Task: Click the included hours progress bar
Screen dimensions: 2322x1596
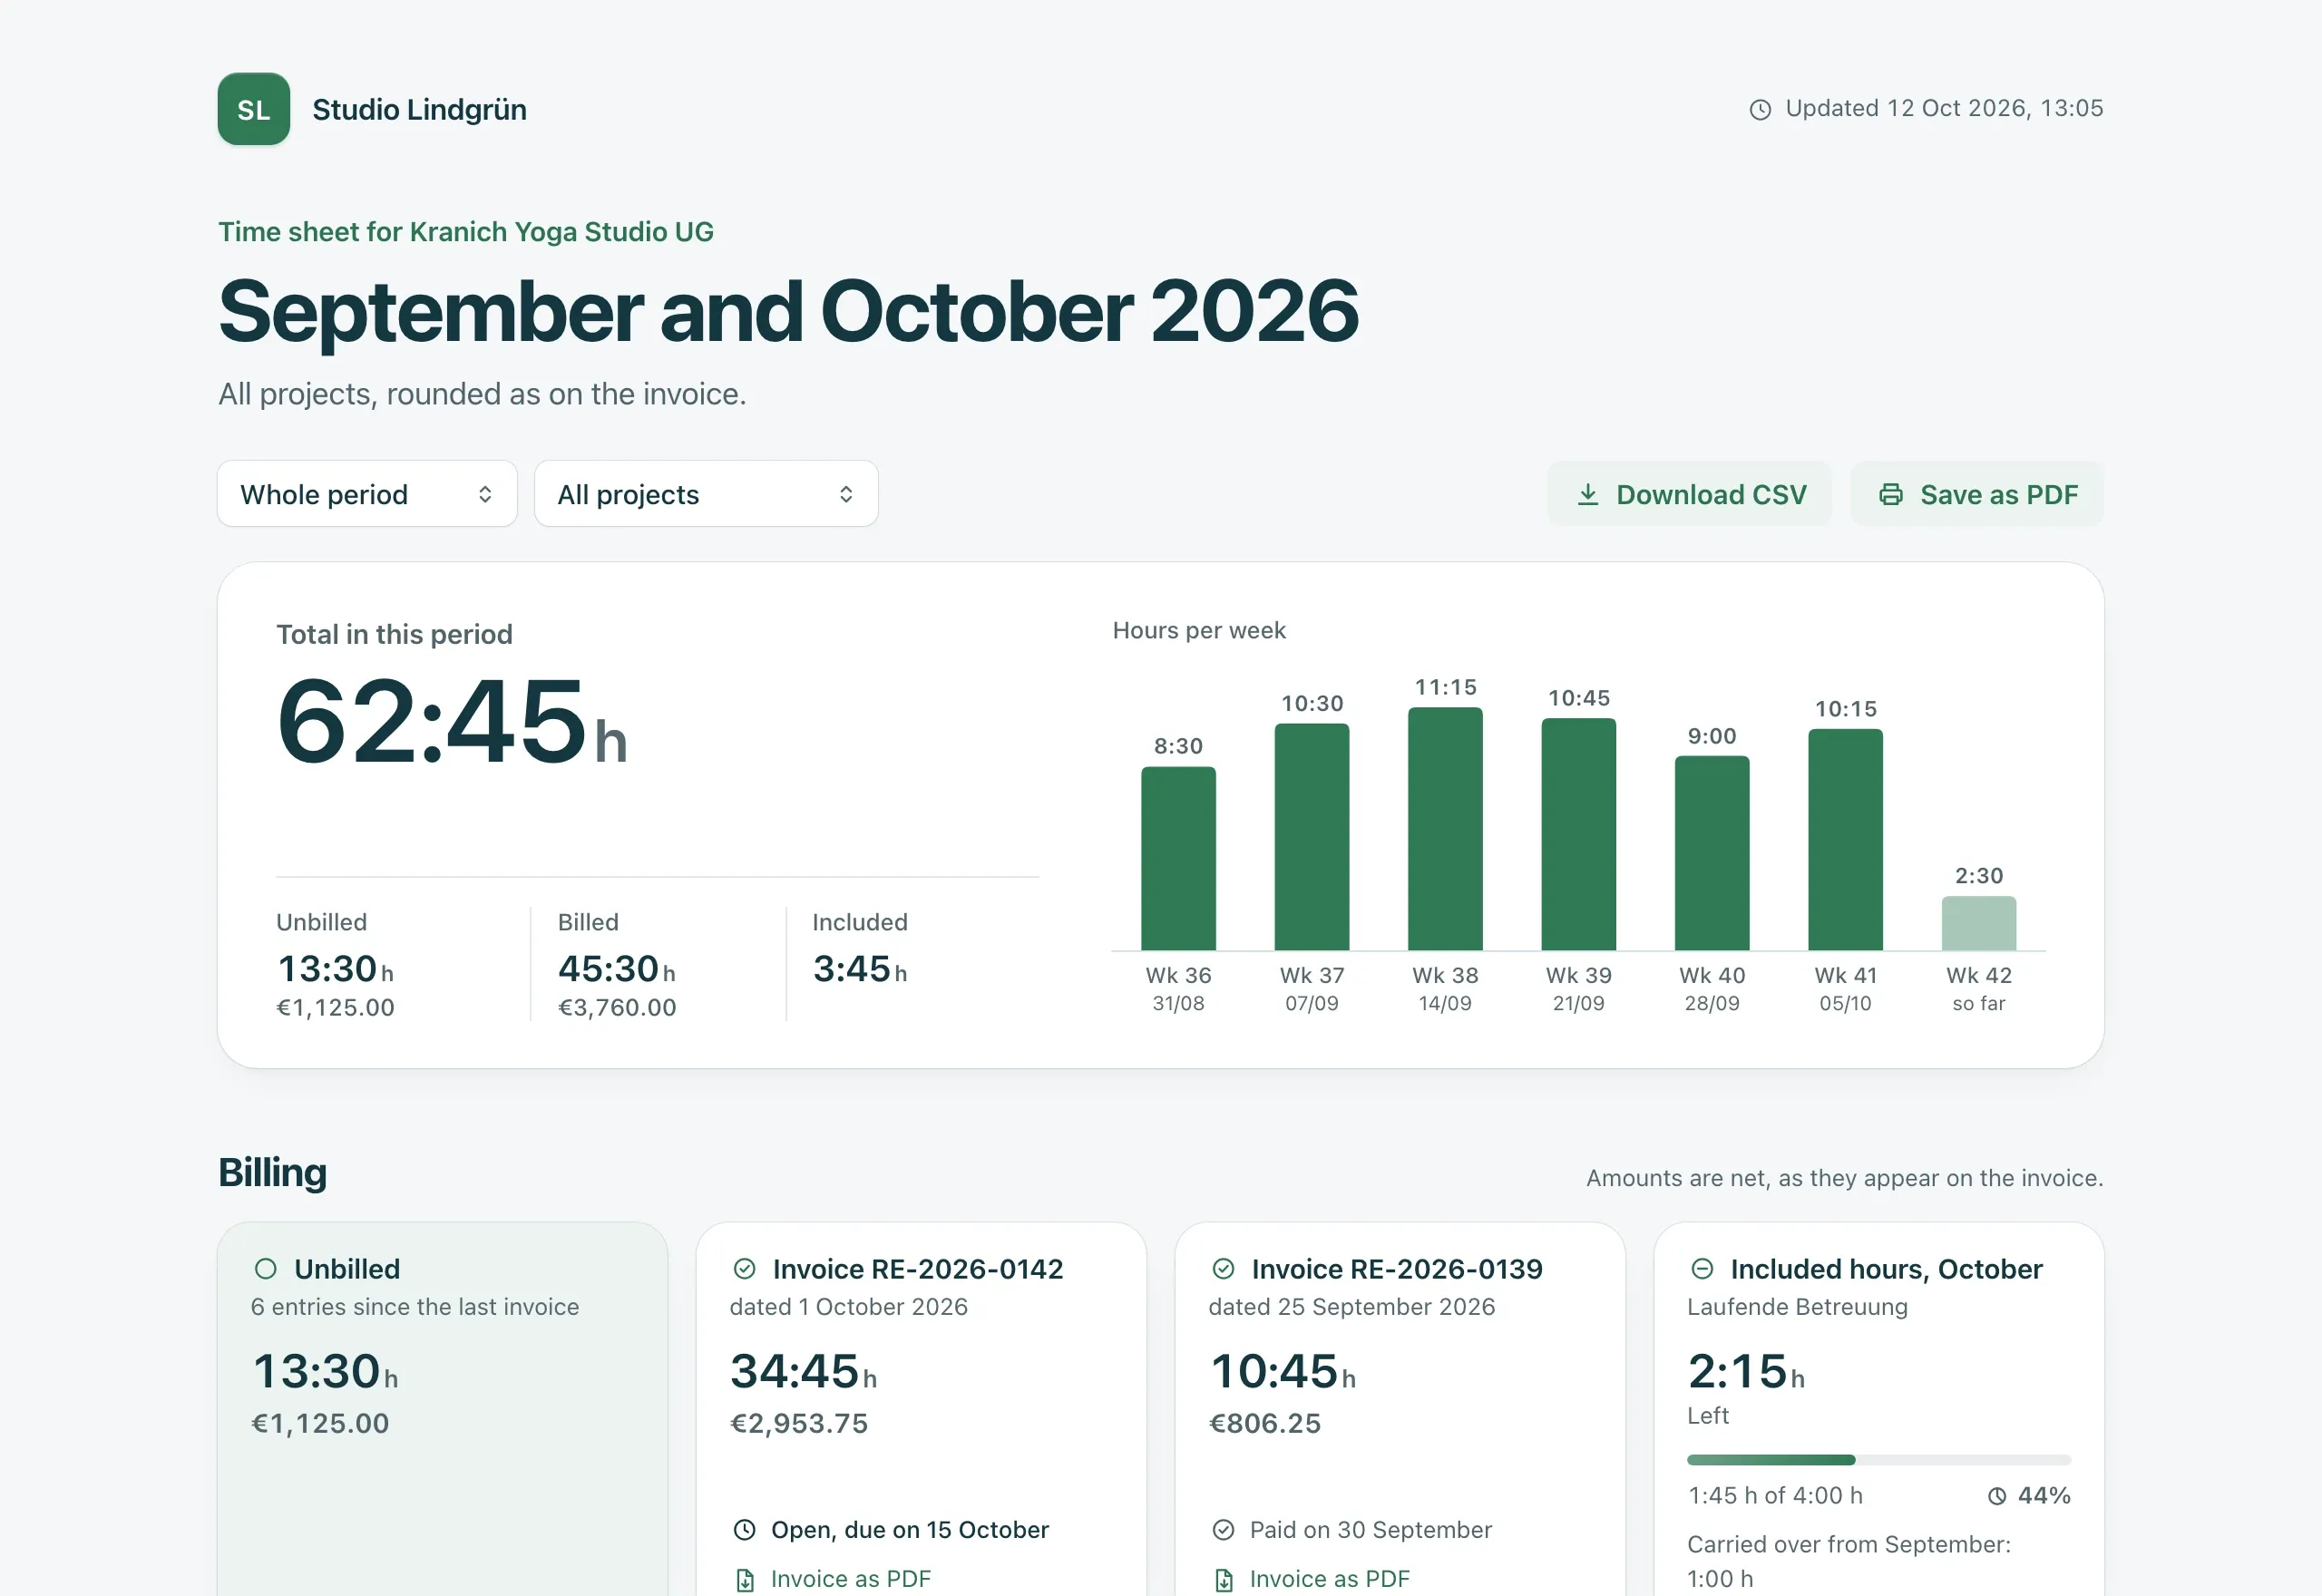Action: point(1879,1460)
